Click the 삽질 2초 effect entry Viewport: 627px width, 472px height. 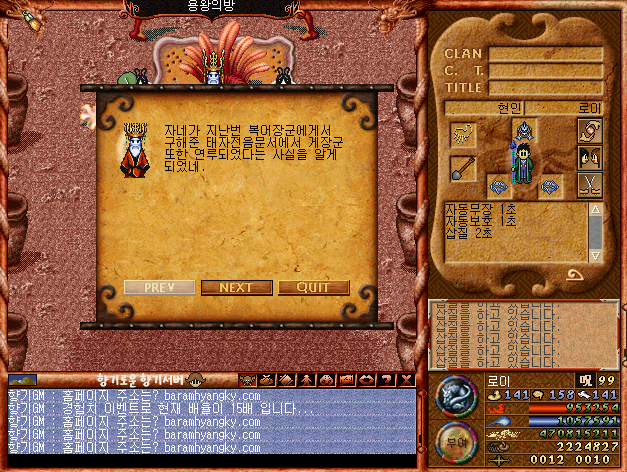click(x=469, y=233)
